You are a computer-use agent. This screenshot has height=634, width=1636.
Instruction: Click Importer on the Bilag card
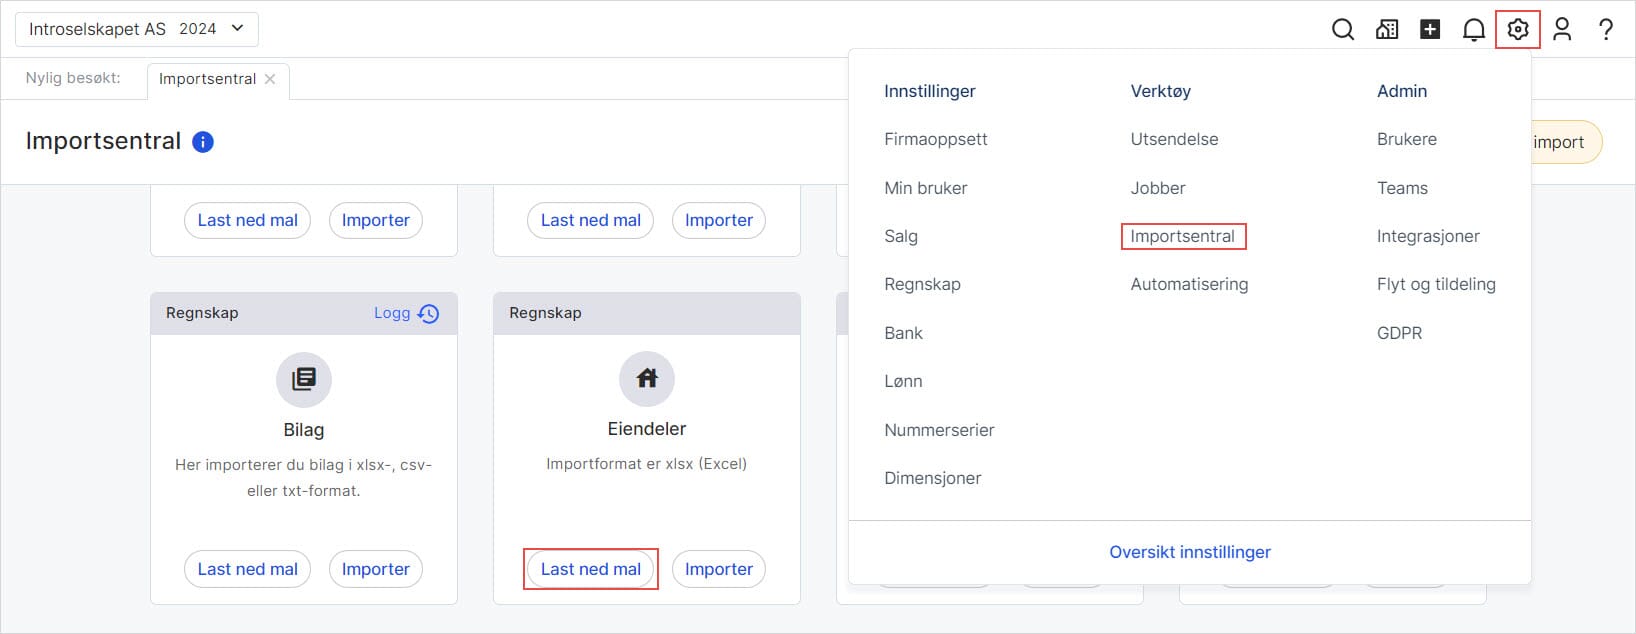coord(375,568)
